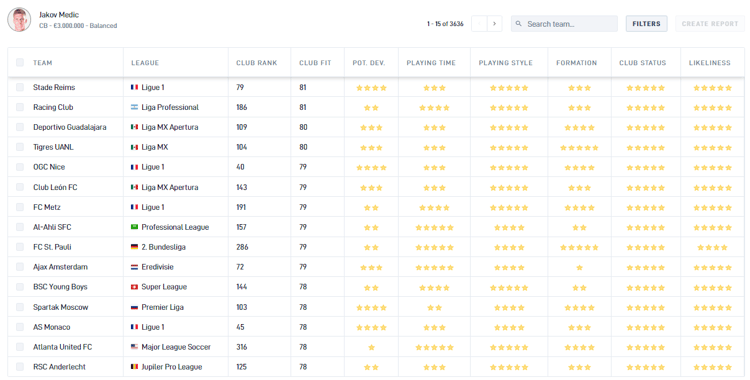Click the Argentine flag for Liga Professional
This screenshot has width=750, height=380.
(134, 107)
